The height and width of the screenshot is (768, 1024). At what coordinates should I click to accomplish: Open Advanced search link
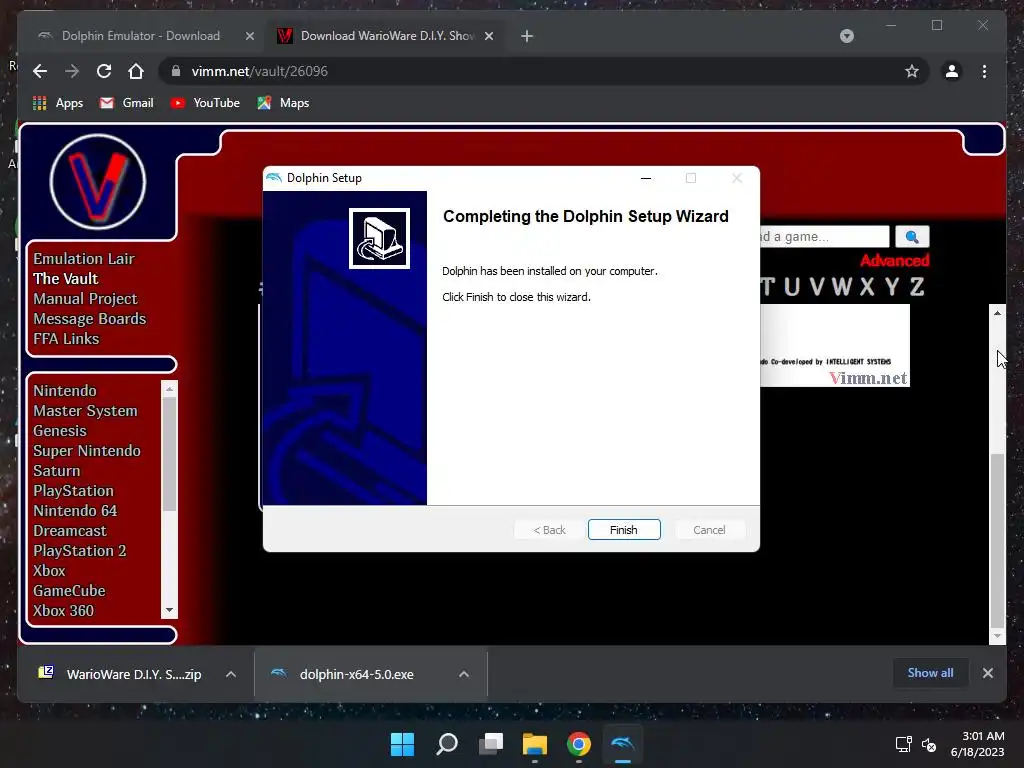[894, 261]
